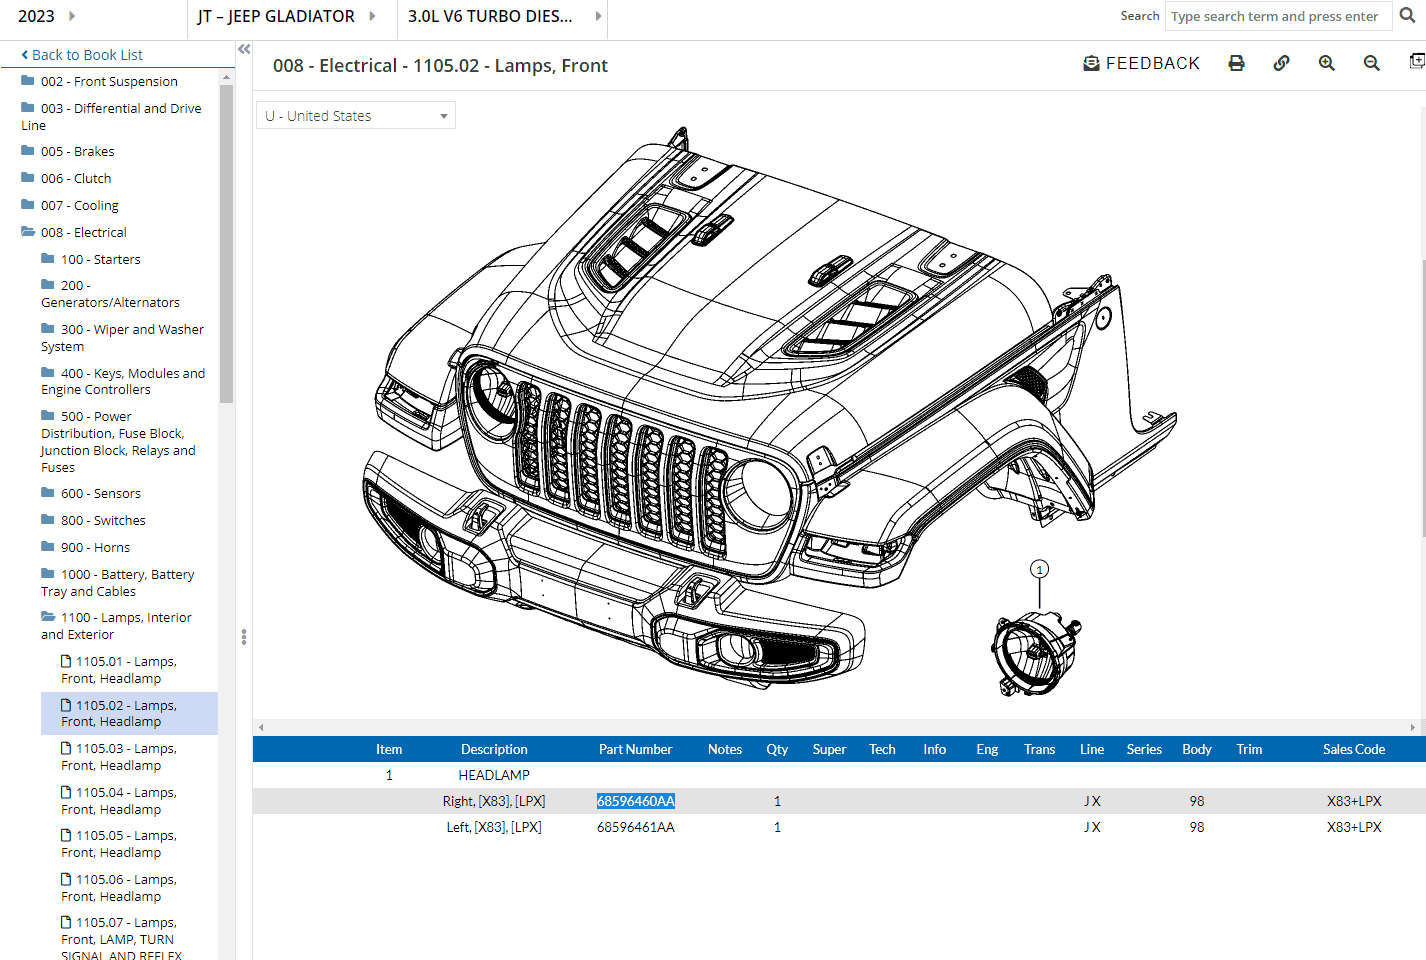Click the Sales Code column header
The height and width of the screenshot is (960, 1426).
(x=1354, y=749)
